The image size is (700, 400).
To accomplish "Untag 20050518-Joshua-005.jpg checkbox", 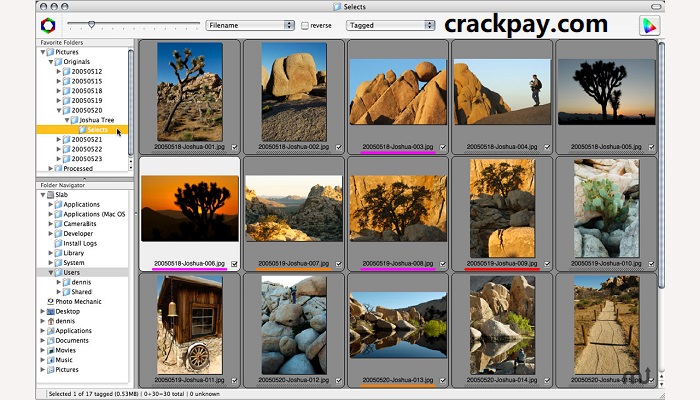I will pos(651,147).
